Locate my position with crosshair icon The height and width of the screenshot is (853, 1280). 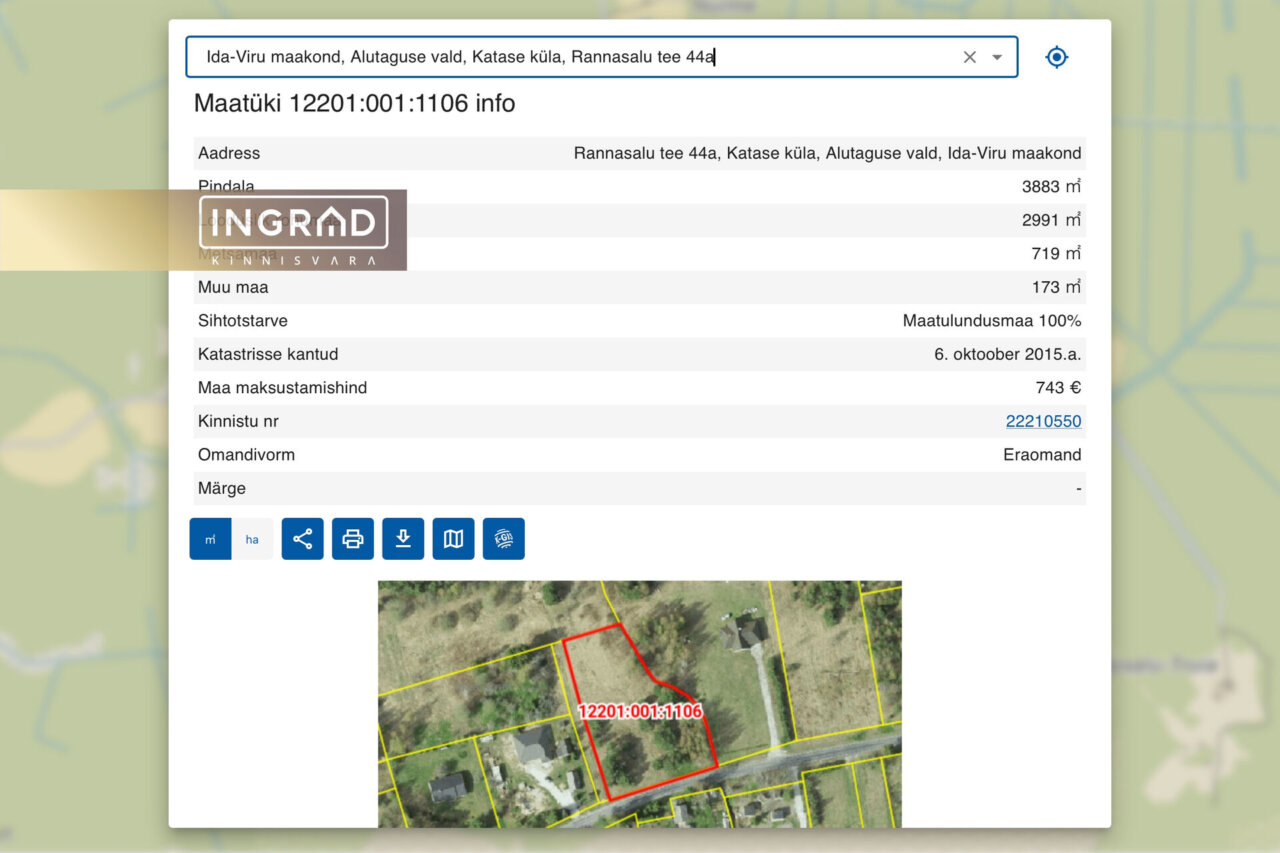(1057, 57)
